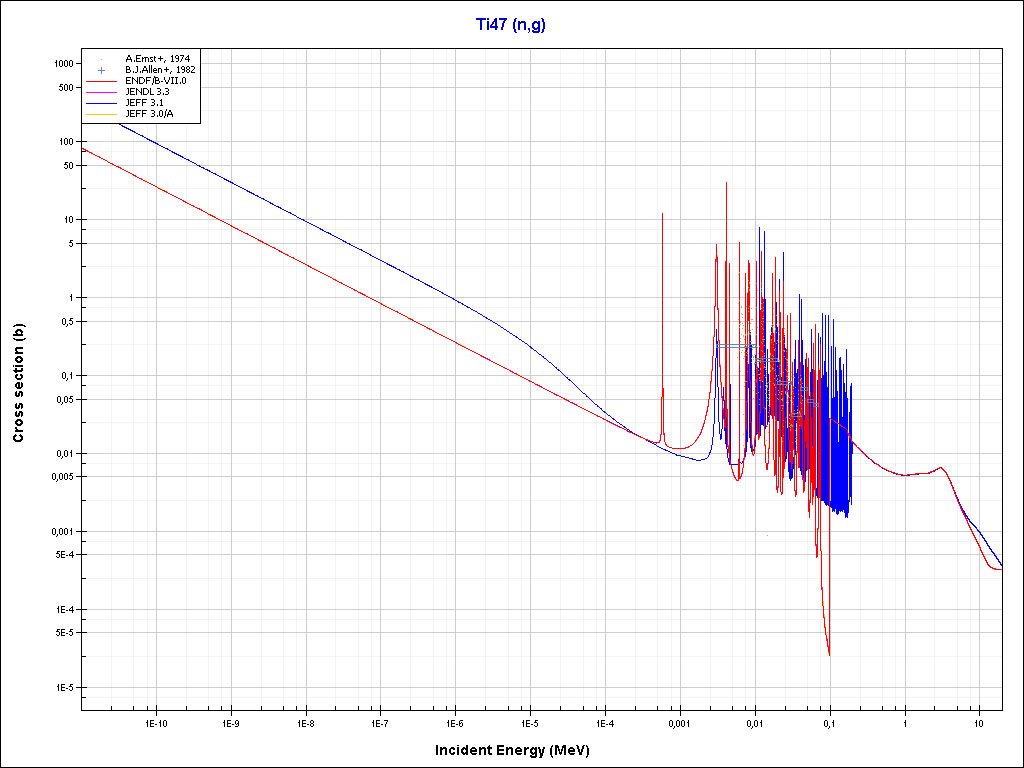Image resolution: width=1024 pixels, height=768 pixels.
Task: Select the ENDF/B-VII.0 legend text
Action: pyautogui.click(x=155, y=81)
